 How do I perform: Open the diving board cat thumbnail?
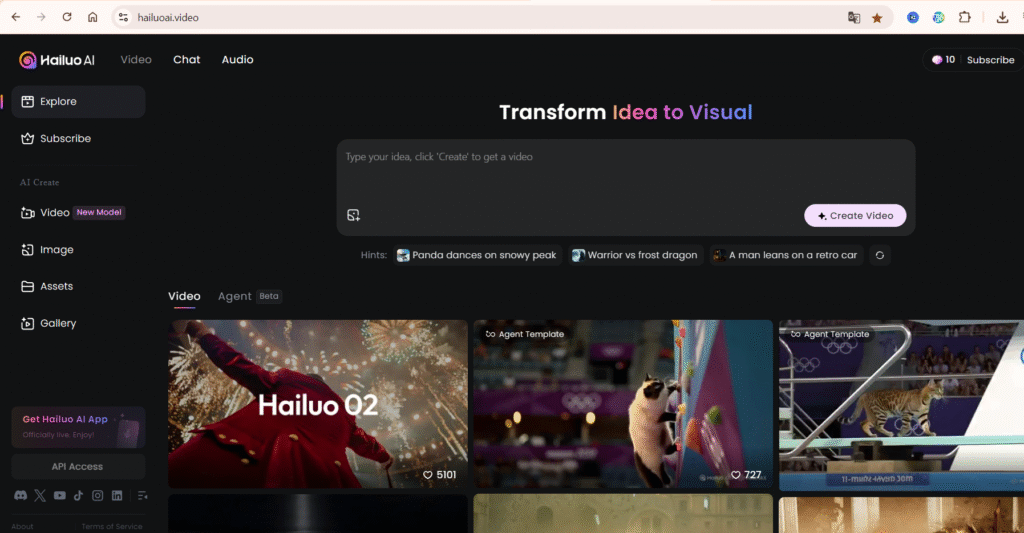click(x=901, y=405)
